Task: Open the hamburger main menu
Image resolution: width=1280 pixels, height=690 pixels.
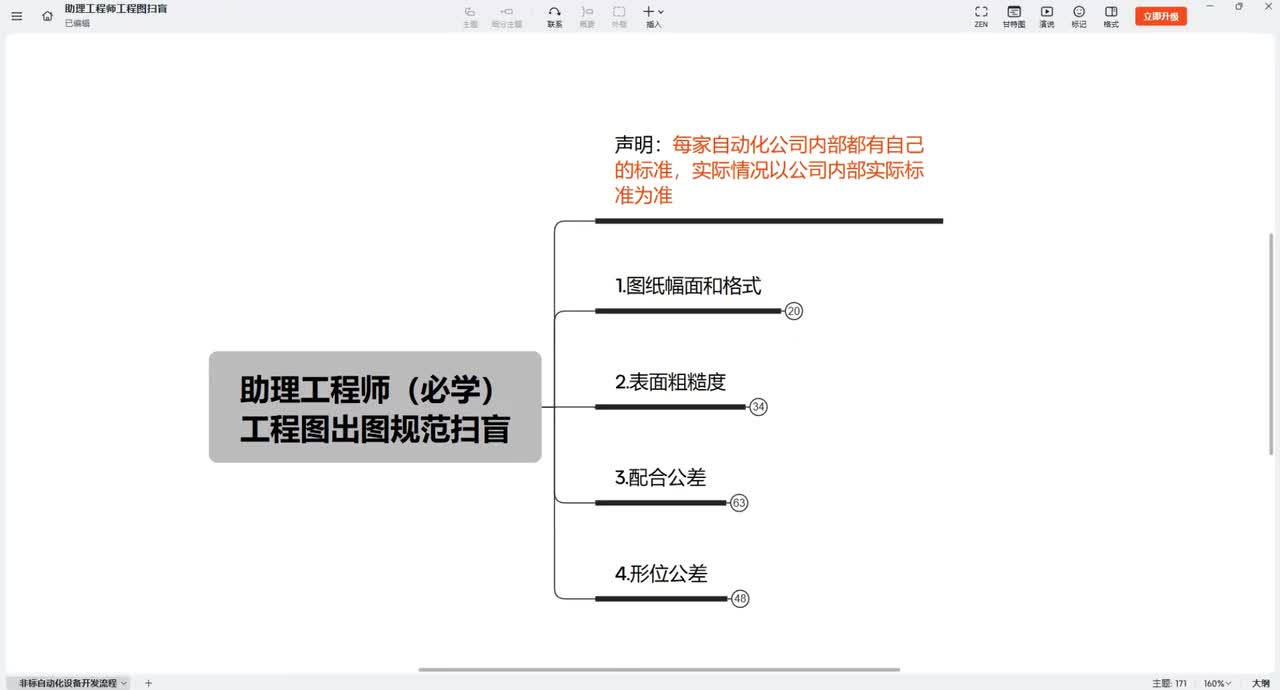Action: coord(16,16)
